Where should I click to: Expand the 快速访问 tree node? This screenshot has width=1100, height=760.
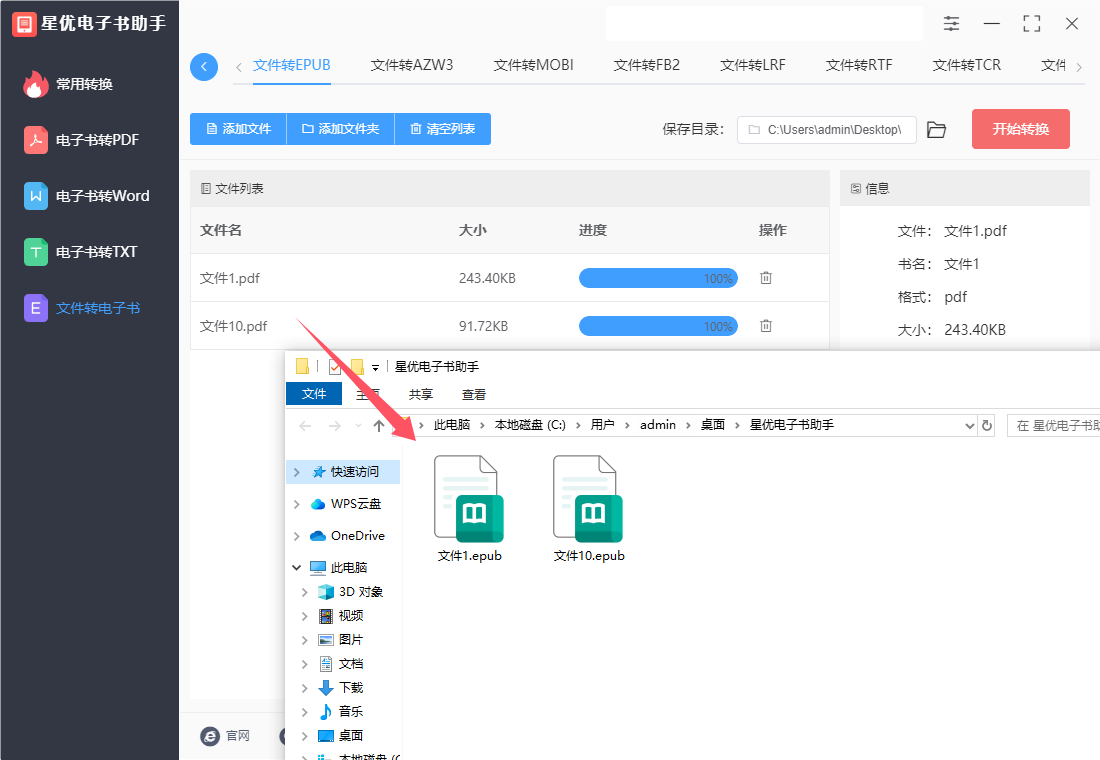297,472
